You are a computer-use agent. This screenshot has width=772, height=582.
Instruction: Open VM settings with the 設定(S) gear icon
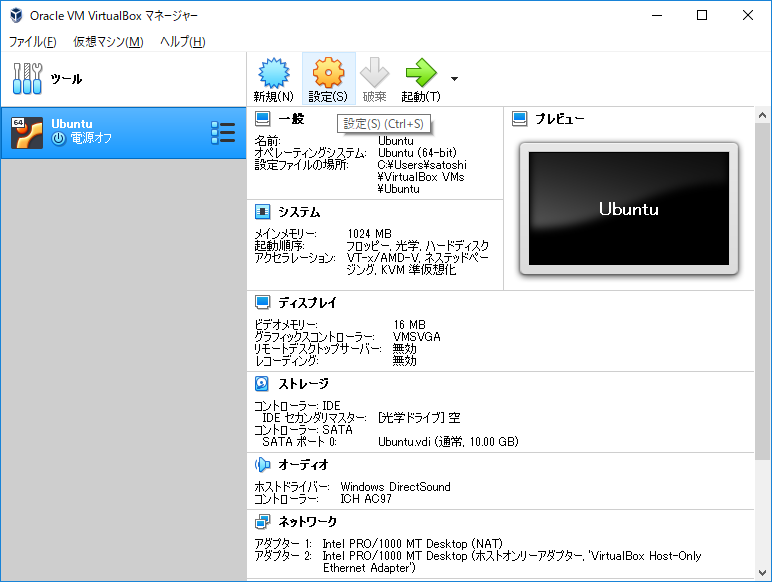[x=328, y=73]
